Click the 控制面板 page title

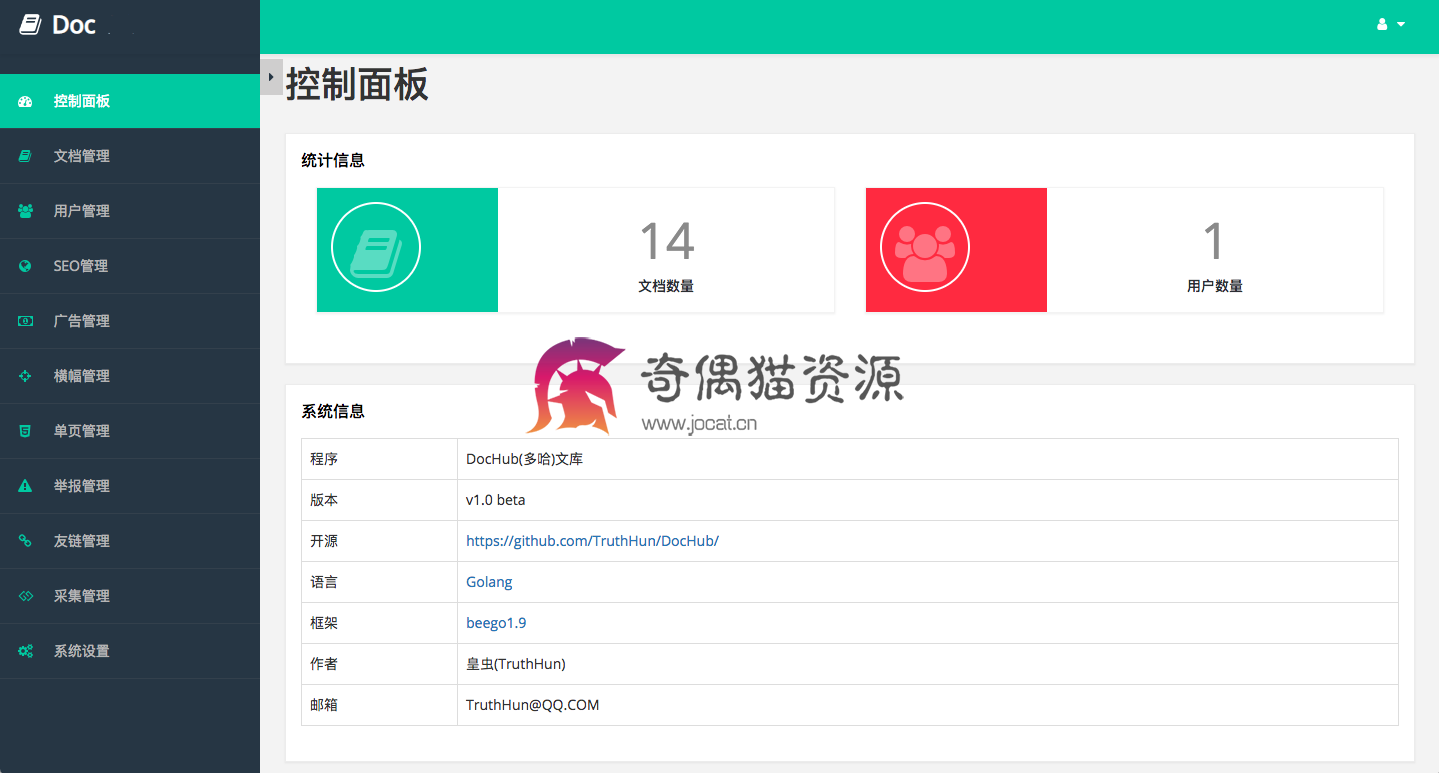[x=357, y=84]
